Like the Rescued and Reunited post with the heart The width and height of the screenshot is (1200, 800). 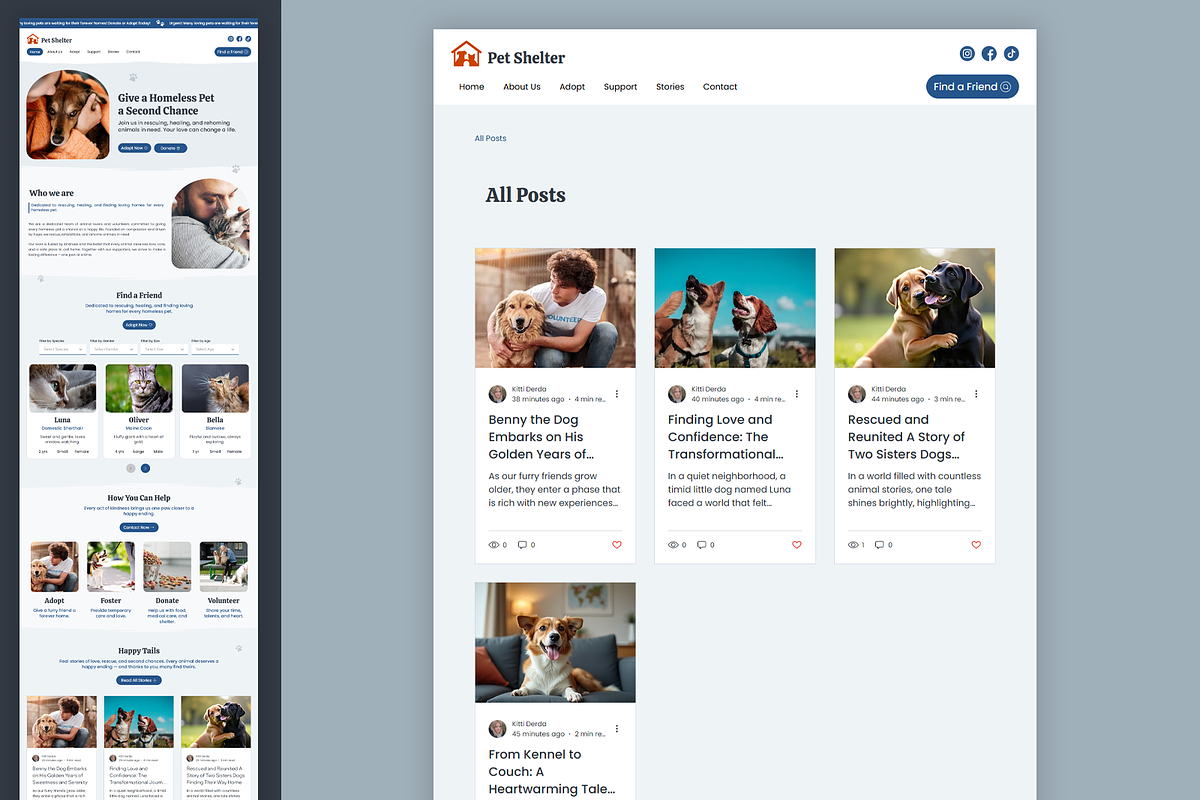click(x=976, y=545)
